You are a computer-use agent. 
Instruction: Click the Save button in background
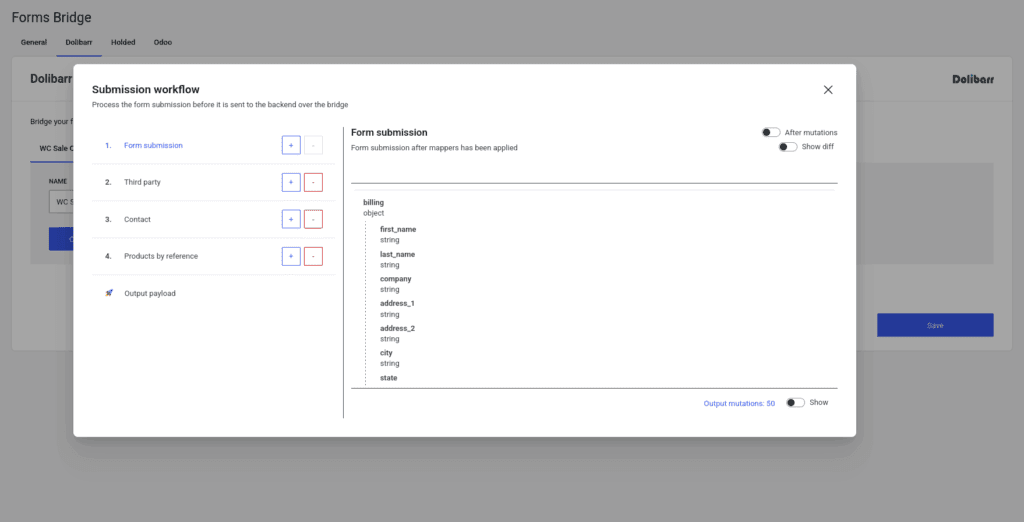point(935,325)
